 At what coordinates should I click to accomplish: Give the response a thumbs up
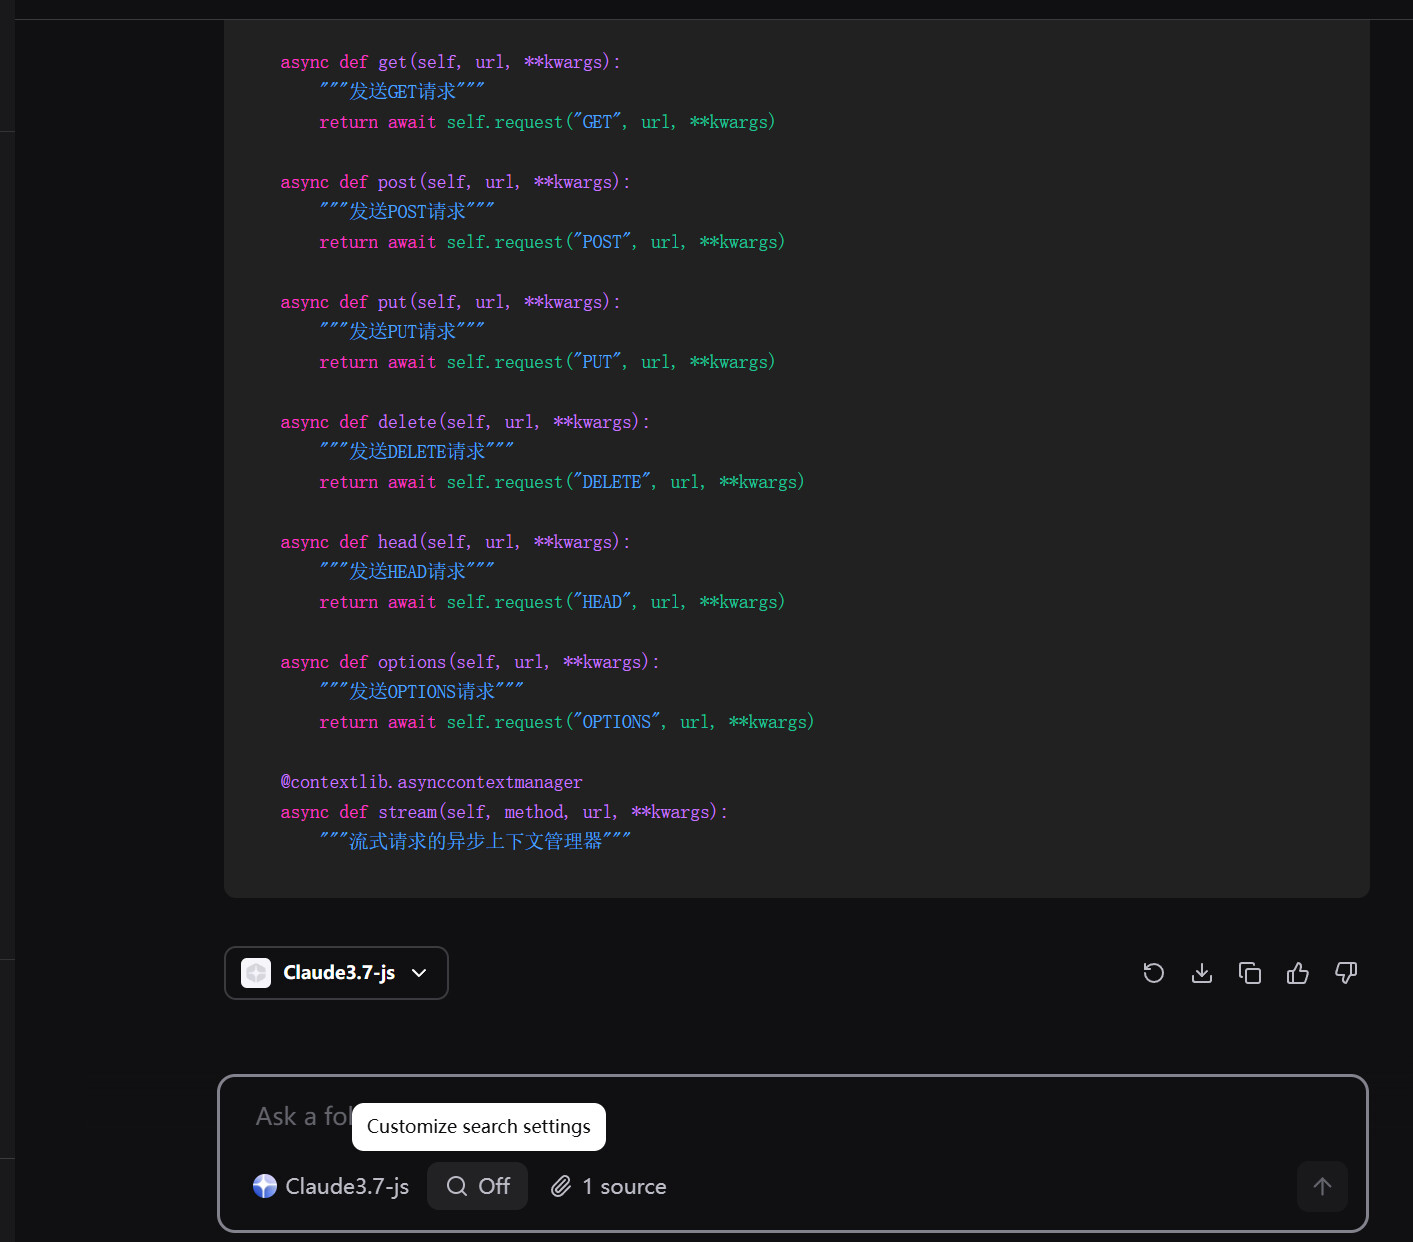tap(1297, 973)
